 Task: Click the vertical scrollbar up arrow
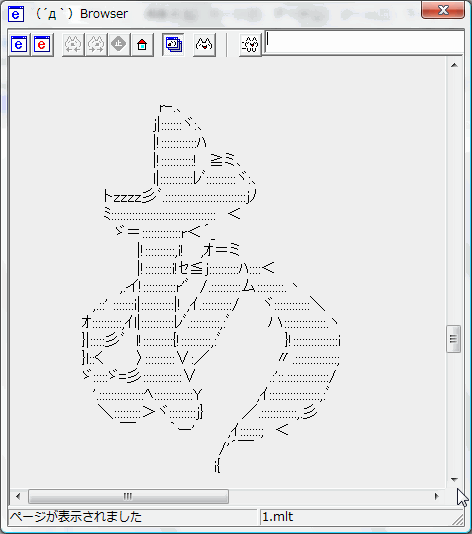coord(454,65)
